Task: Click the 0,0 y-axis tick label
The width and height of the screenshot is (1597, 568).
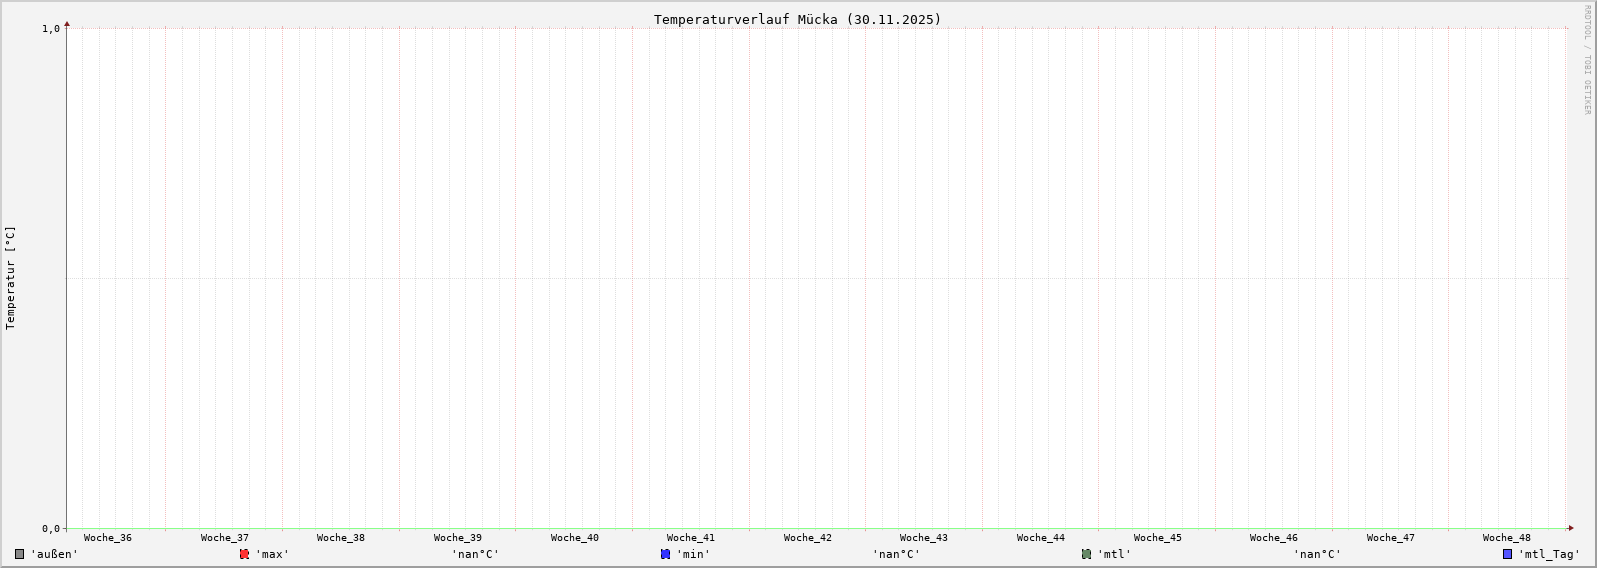Action: pos(51,528)
